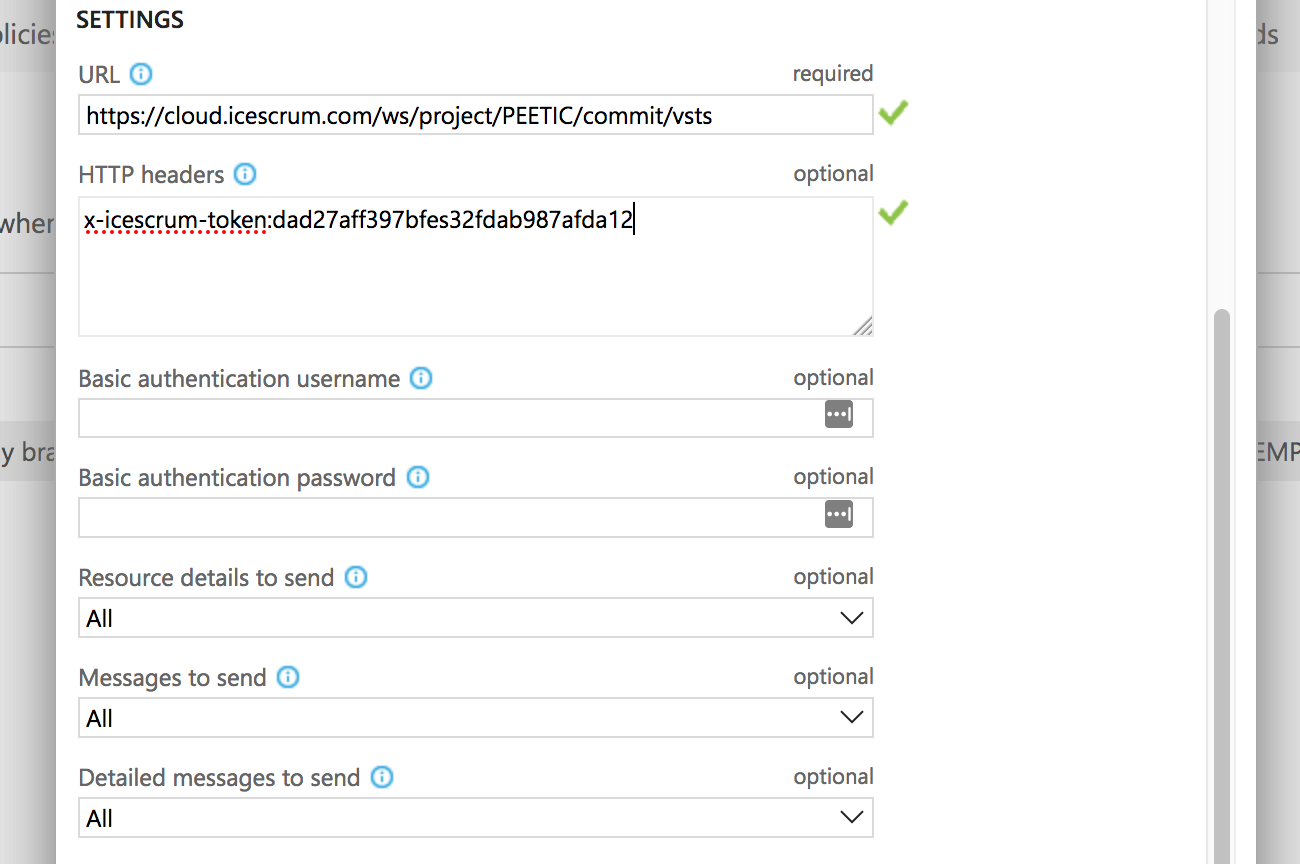The width and height of the screenshot is (1300, 864).
Task: Expand the Resource details to send dropdown
Action: pyautogui.click(x=476, y=618)
